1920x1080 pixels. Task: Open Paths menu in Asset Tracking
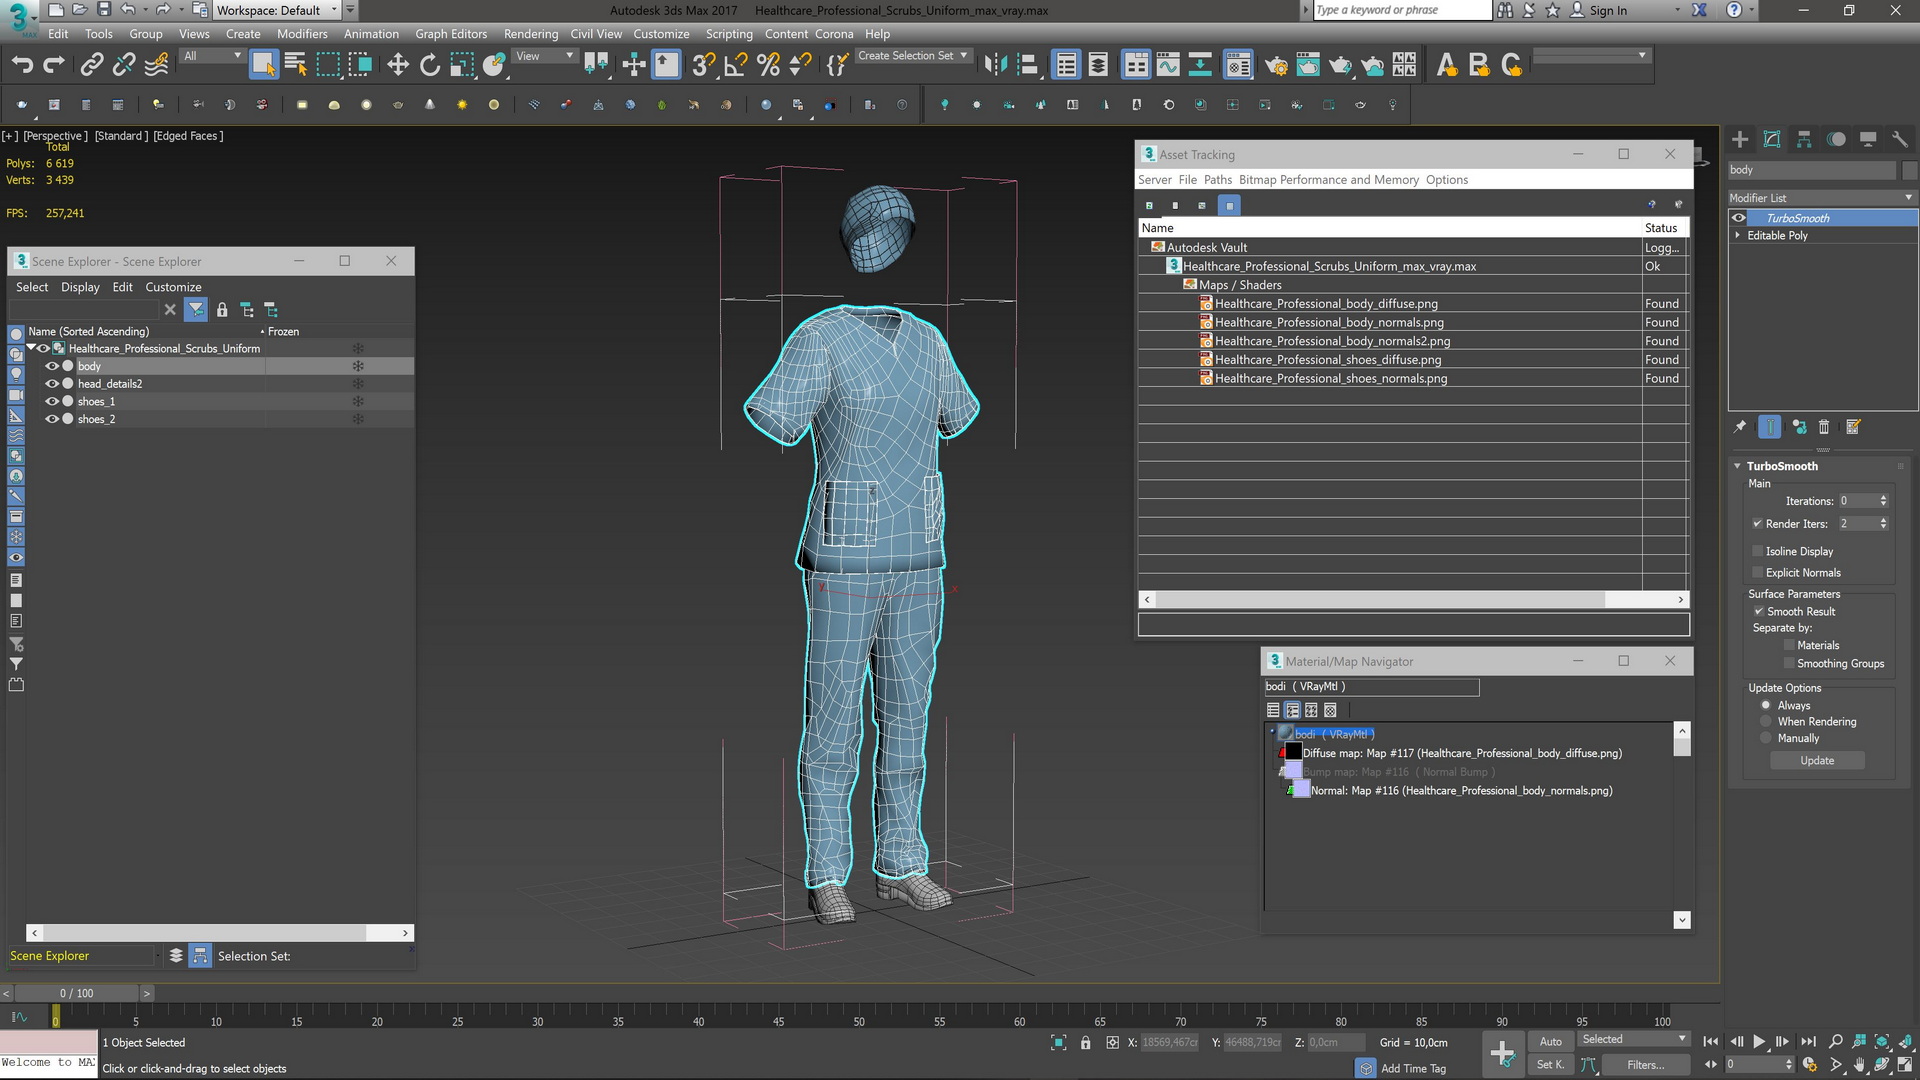(1217, 180)
